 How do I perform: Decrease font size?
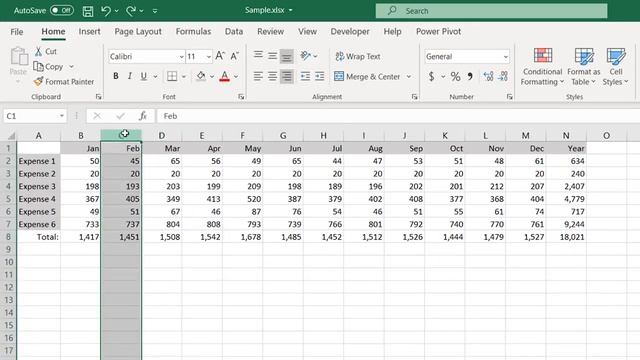point(235,56)
